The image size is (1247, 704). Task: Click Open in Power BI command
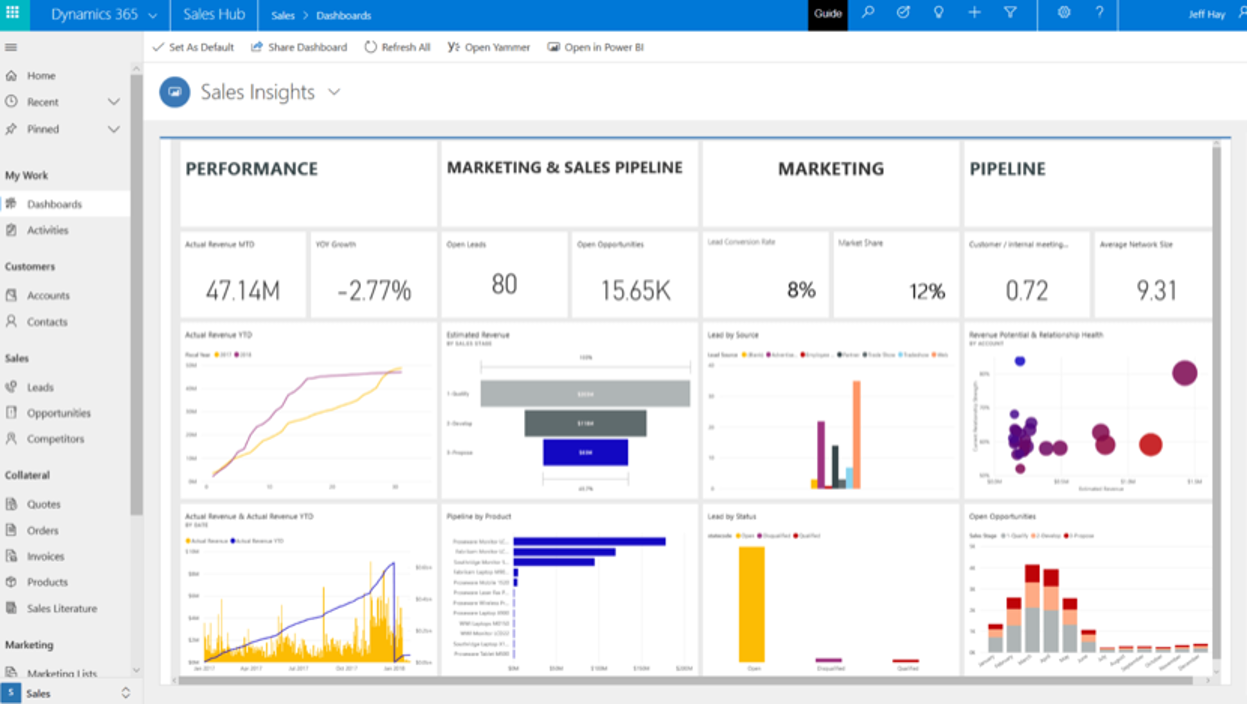tap(595, 47)
